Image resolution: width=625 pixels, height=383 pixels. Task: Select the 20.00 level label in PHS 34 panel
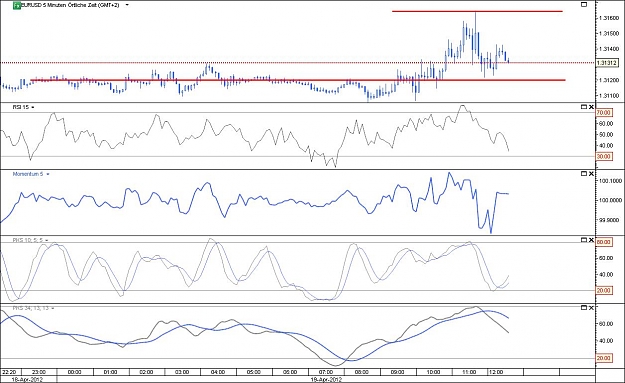coord(604,358)
